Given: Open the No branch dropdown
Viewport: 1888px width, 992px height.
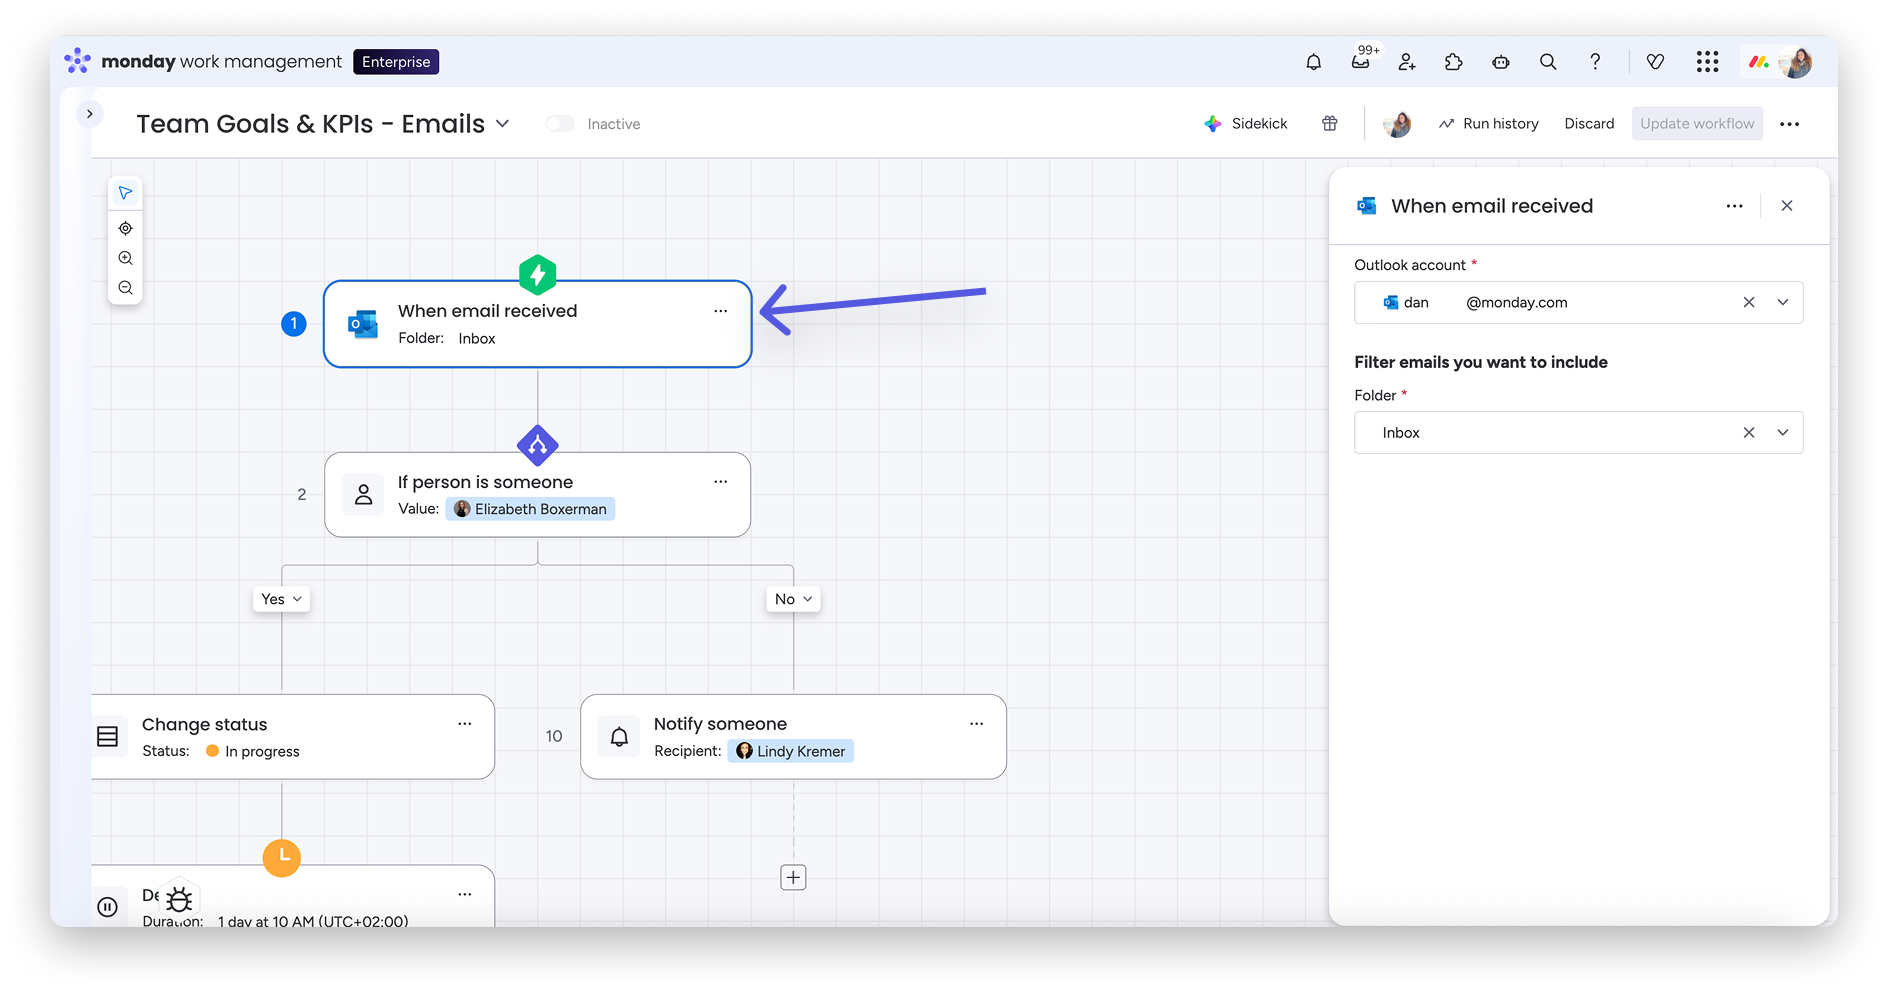Looking at the screenshot, I should tap(793, 599).
